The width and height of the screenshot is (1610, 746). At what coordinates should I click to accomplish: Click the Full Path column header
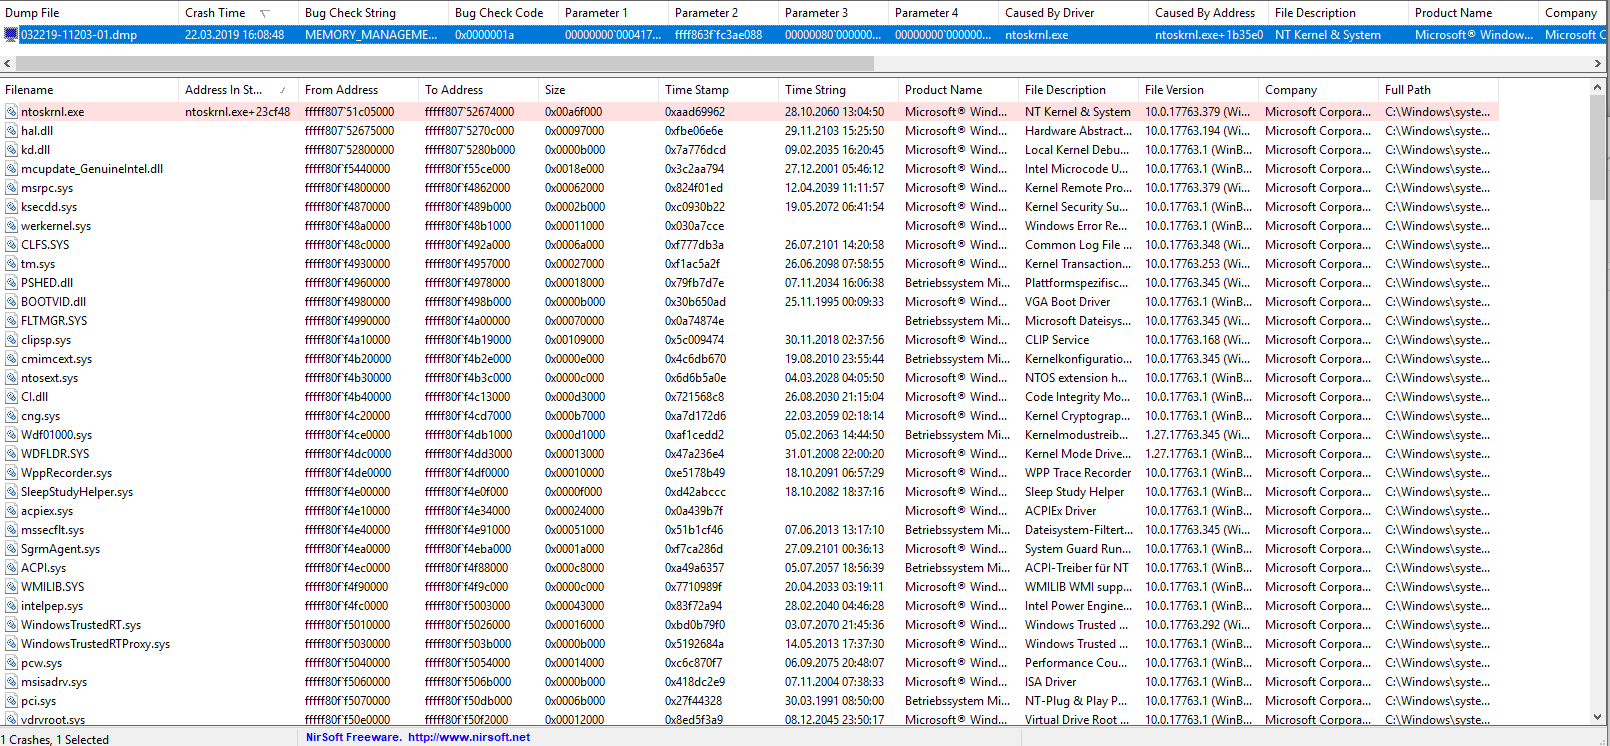tap(1438, 90)
